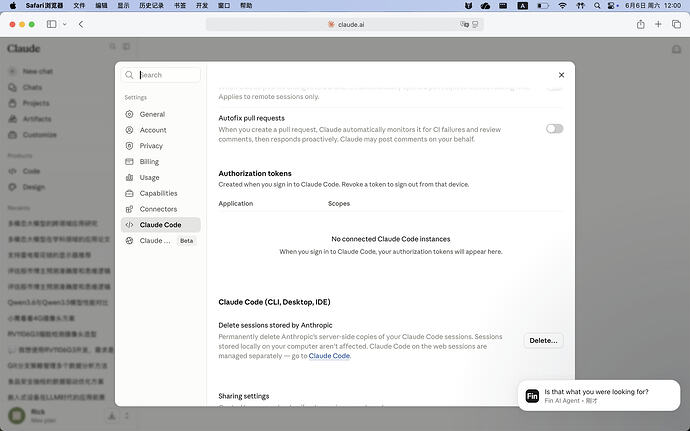Open the Claude Beta settings item
This screenshot has width=690, height=431.
click(x=161, y=240)
